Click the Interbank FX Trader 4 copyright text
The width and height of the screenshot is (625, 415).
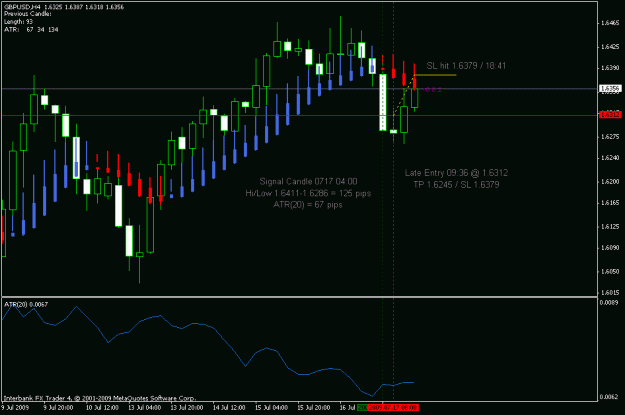point(100,398)
